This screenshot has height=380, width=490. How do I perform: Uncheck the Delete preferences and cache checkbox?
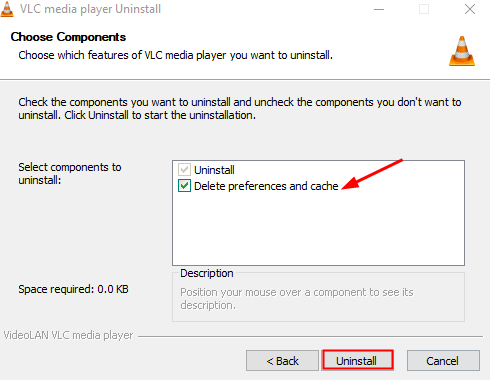coord(184,186)
